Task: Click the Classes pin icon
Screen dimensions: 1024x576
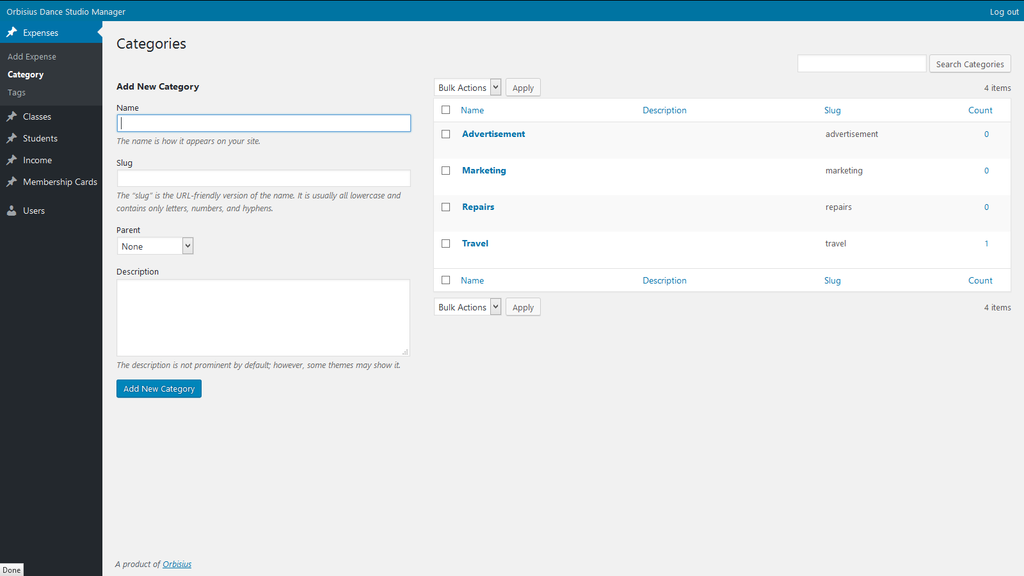Action: pos(12,116)
